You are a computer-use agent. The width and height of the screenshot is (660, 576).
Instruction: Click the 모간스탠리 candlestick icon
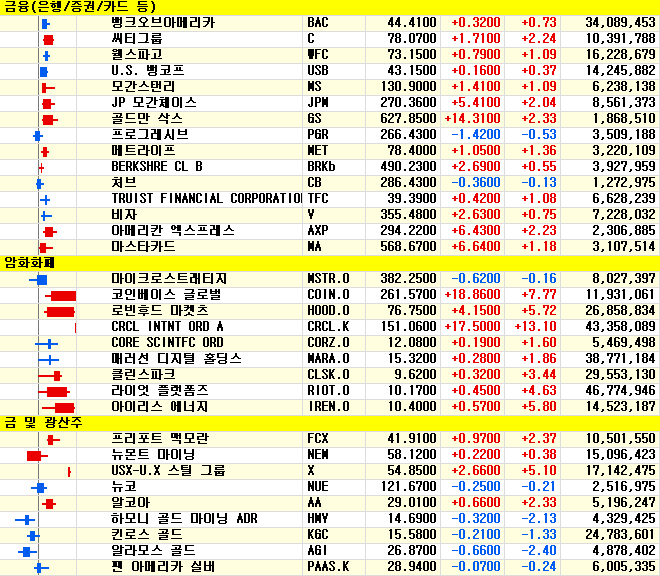[48, 88]
